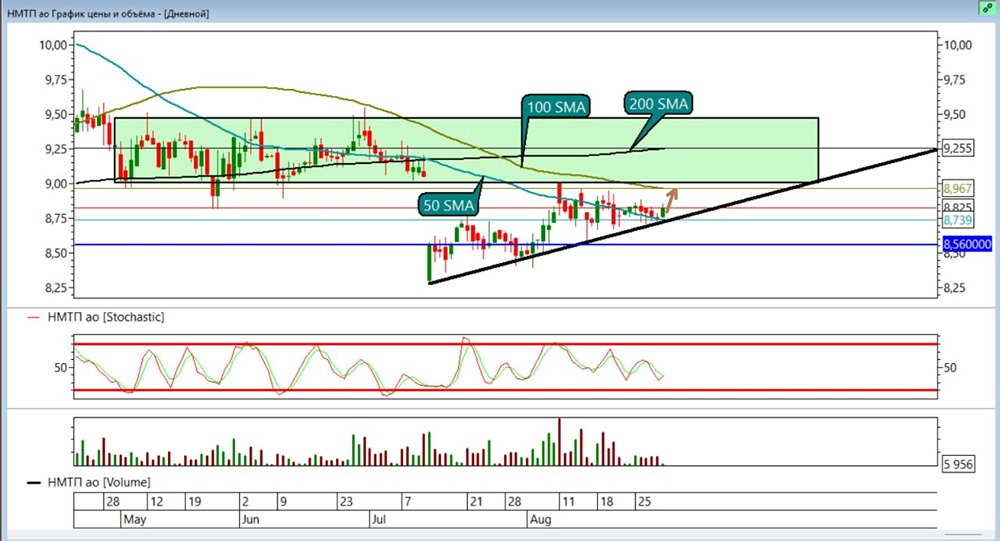Click the НМТП ао [Volume] legend label

(x=99, y=482)
